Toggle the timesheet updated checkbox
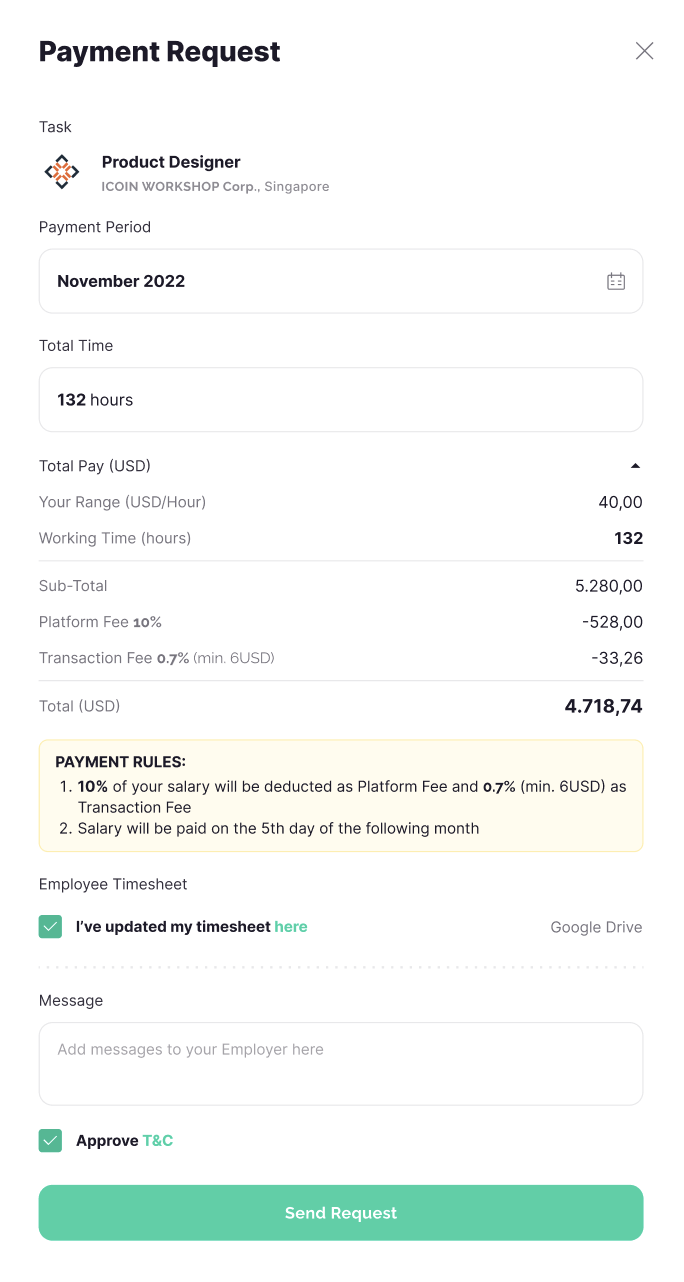Viewport: 684px width, 1282px height. [51, 927]
